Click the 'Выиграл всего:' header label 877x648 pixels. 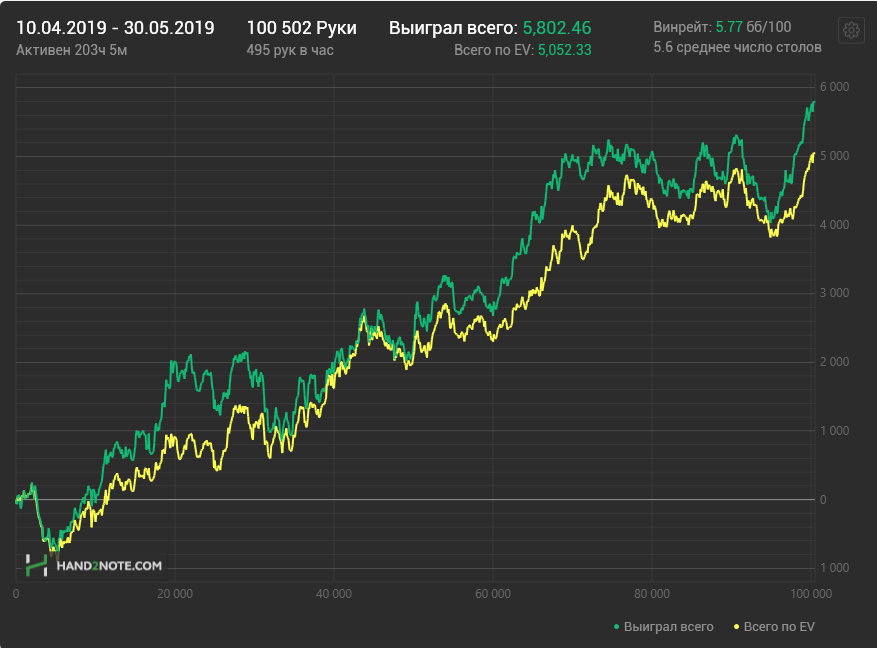pos(453,28)
